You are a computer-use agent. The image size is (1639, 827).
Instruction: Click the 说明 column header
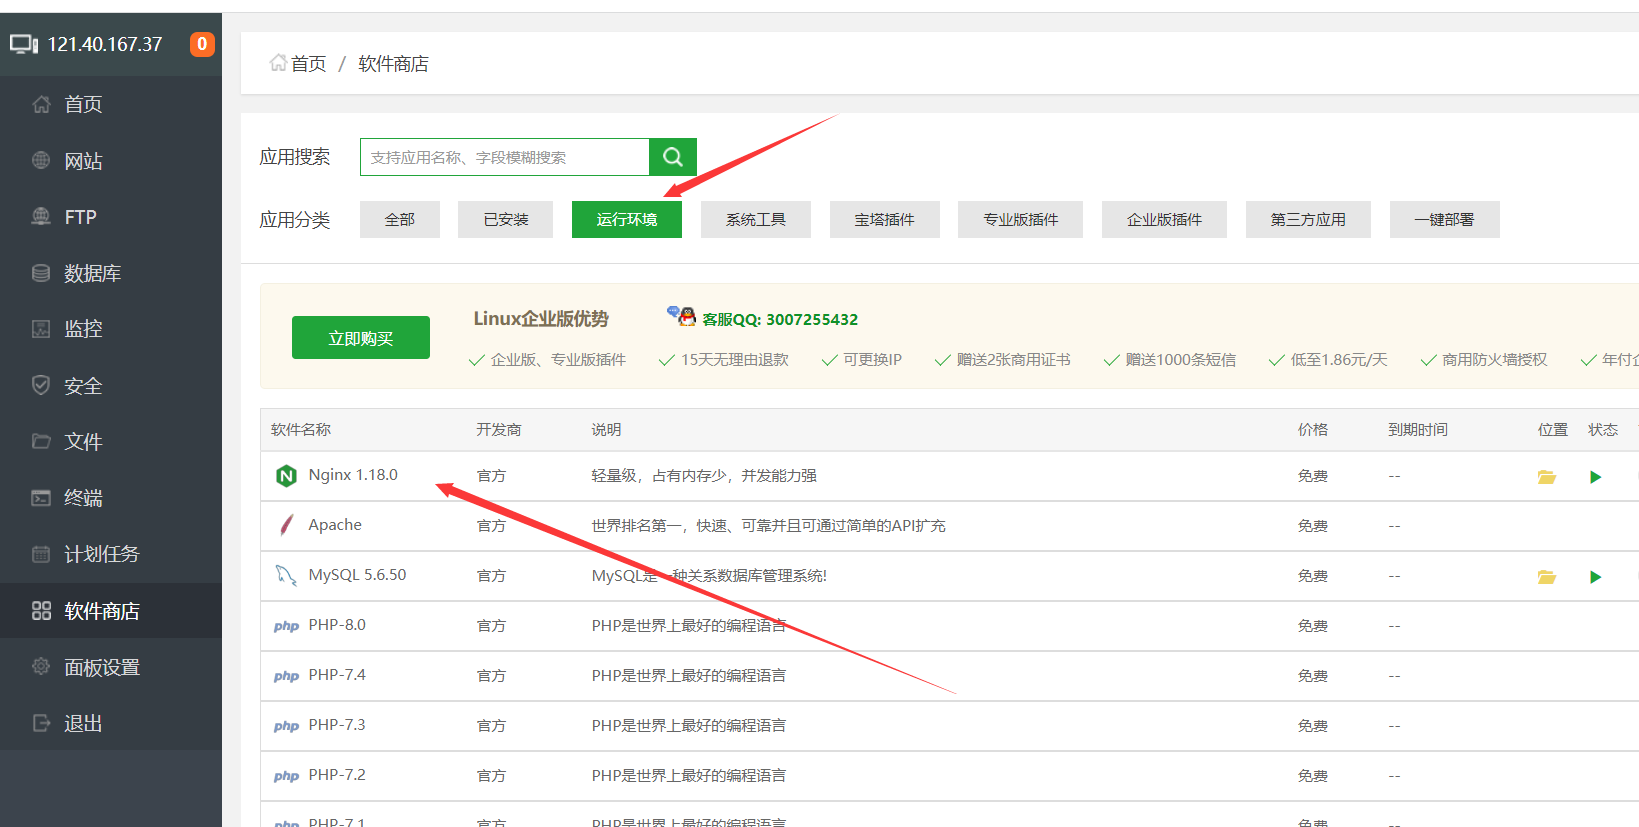pos(606,429)
